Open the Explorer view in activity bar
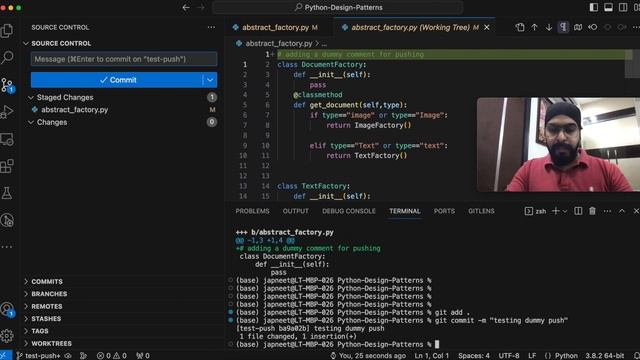 pos(7,31)
